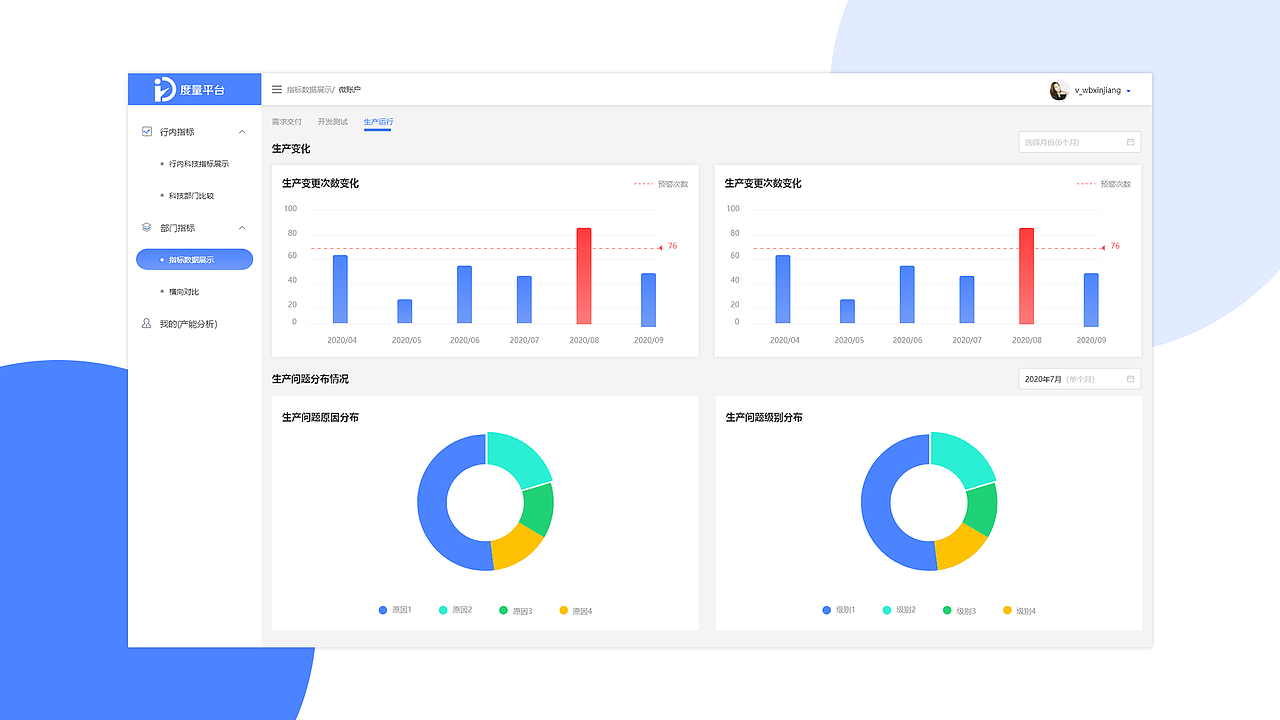
Task: Click the 行内指标 checklist icon
Action: pyautogui.click(x=147, y=131)
